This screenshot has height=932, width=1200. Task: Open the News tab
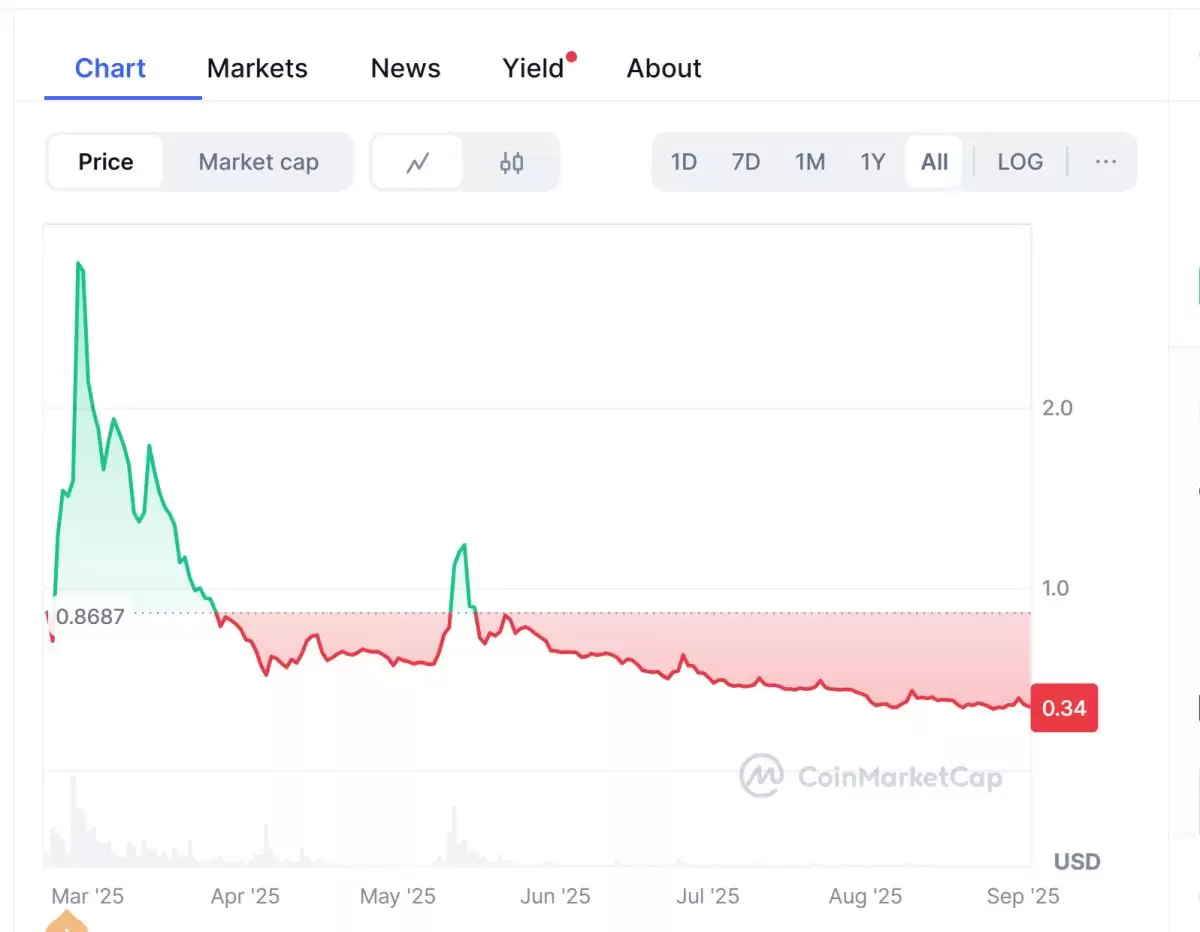[x=405, y=68]
